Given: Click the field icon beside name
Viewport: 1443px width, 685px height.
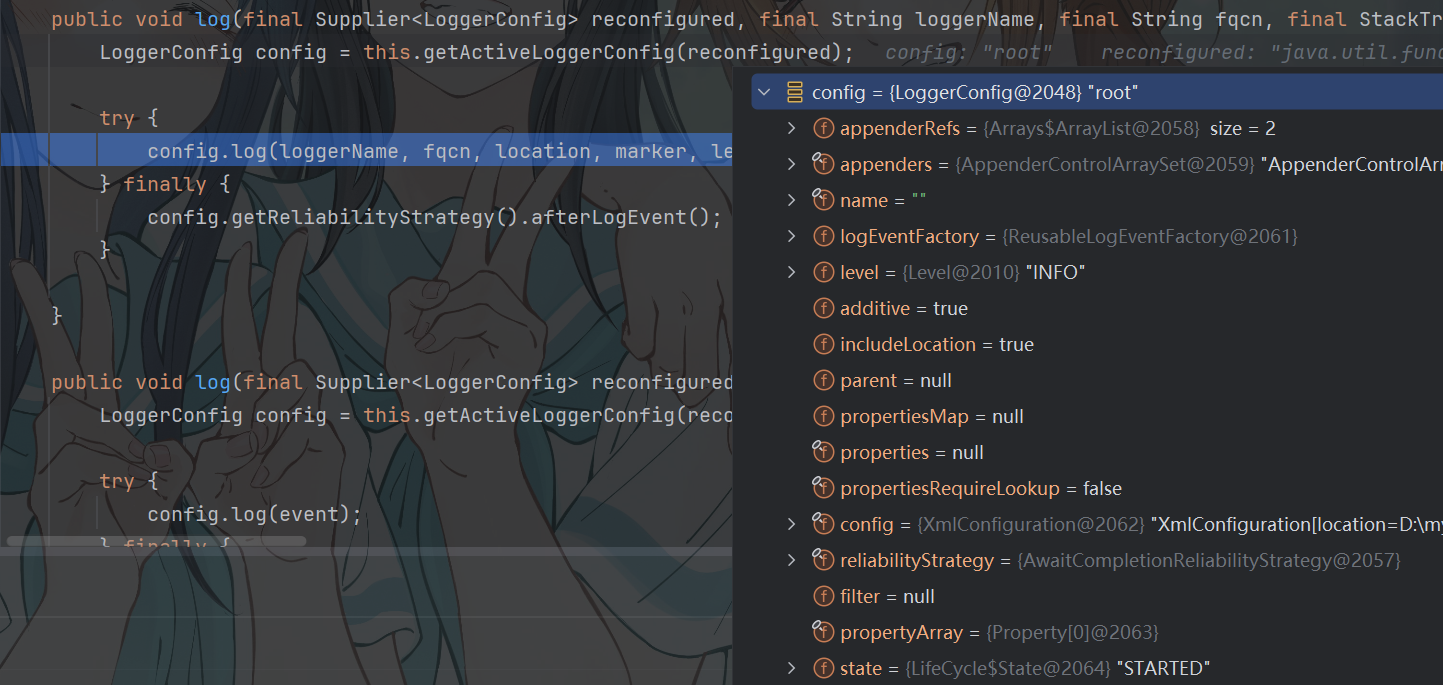Looking at the screenshot, I should click(x=823, y=201).
